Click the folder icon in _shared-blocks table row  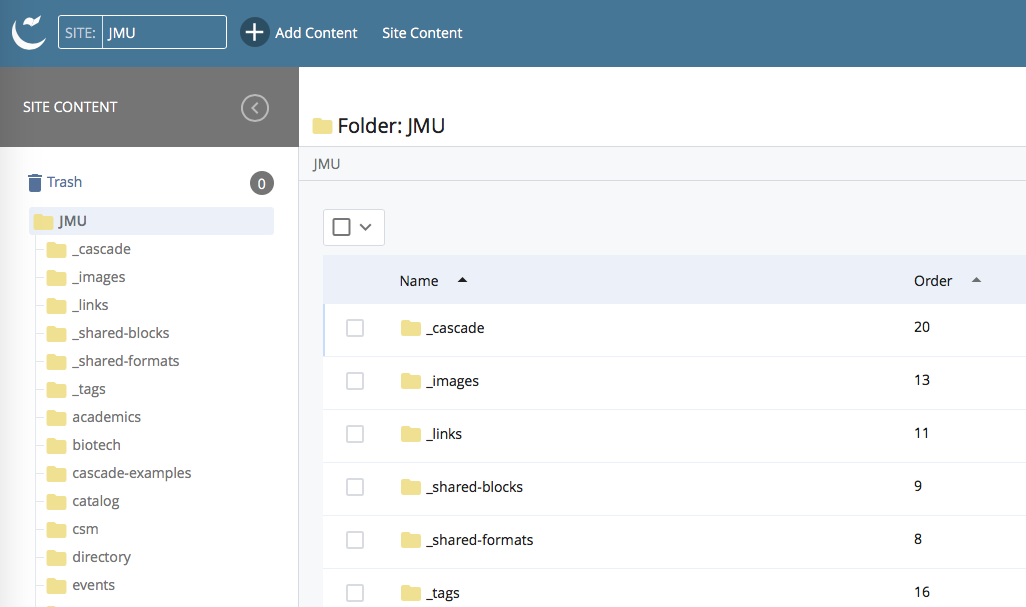[x=411, y=487]
